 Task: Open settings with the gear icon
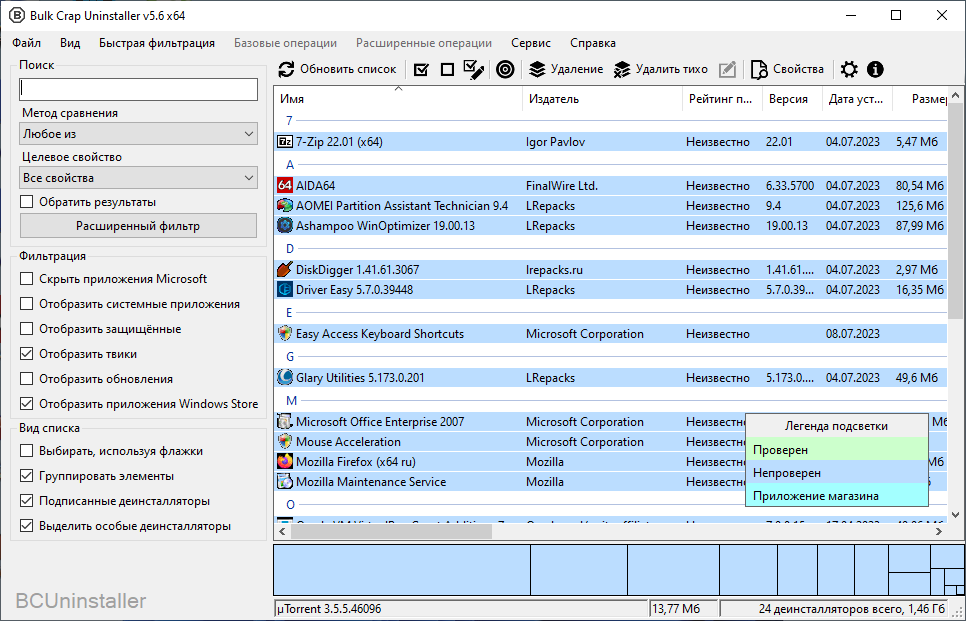pos(849,70)
